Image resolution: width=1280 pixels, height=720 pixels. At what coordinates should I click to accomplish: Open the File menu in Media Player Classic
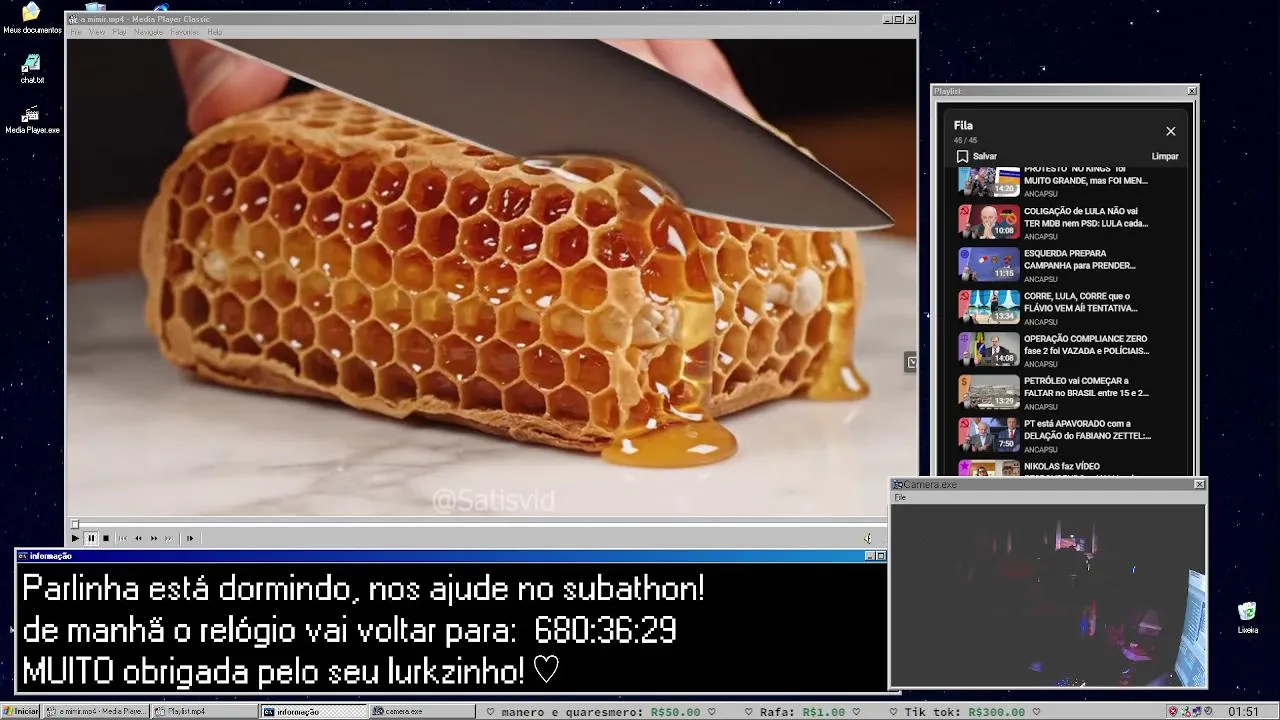(76, 32)
